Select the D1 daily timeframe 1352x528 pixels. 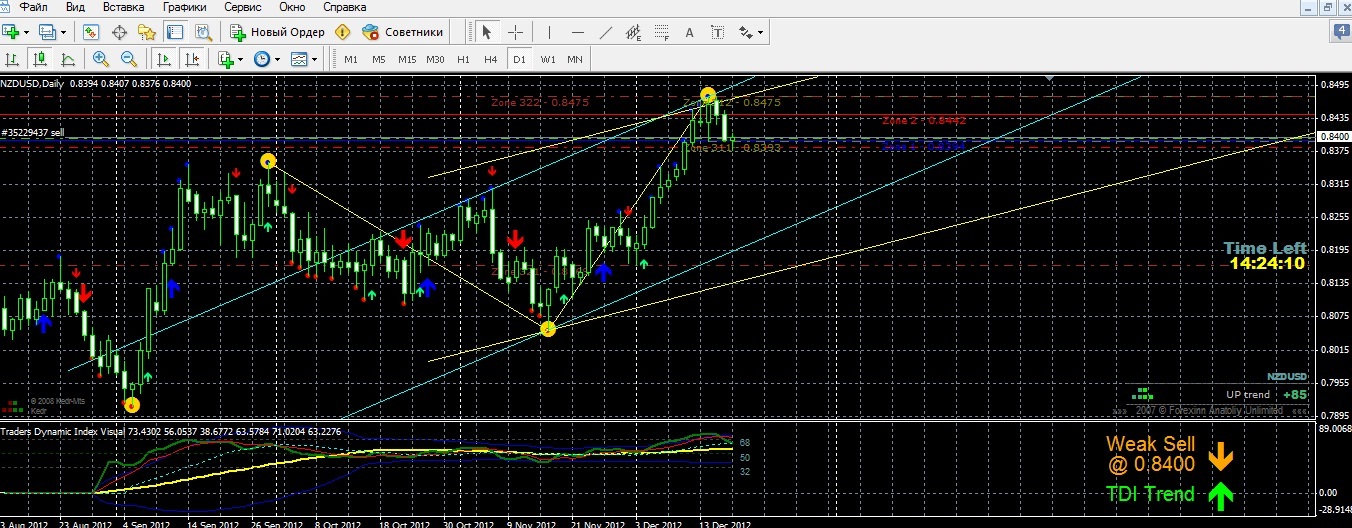click(x=519, y=59)
